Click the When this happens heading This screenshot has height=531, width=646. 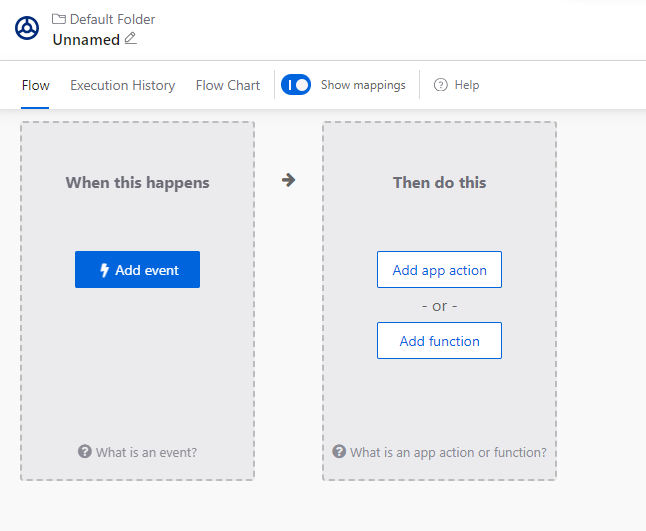click(138, 182)
